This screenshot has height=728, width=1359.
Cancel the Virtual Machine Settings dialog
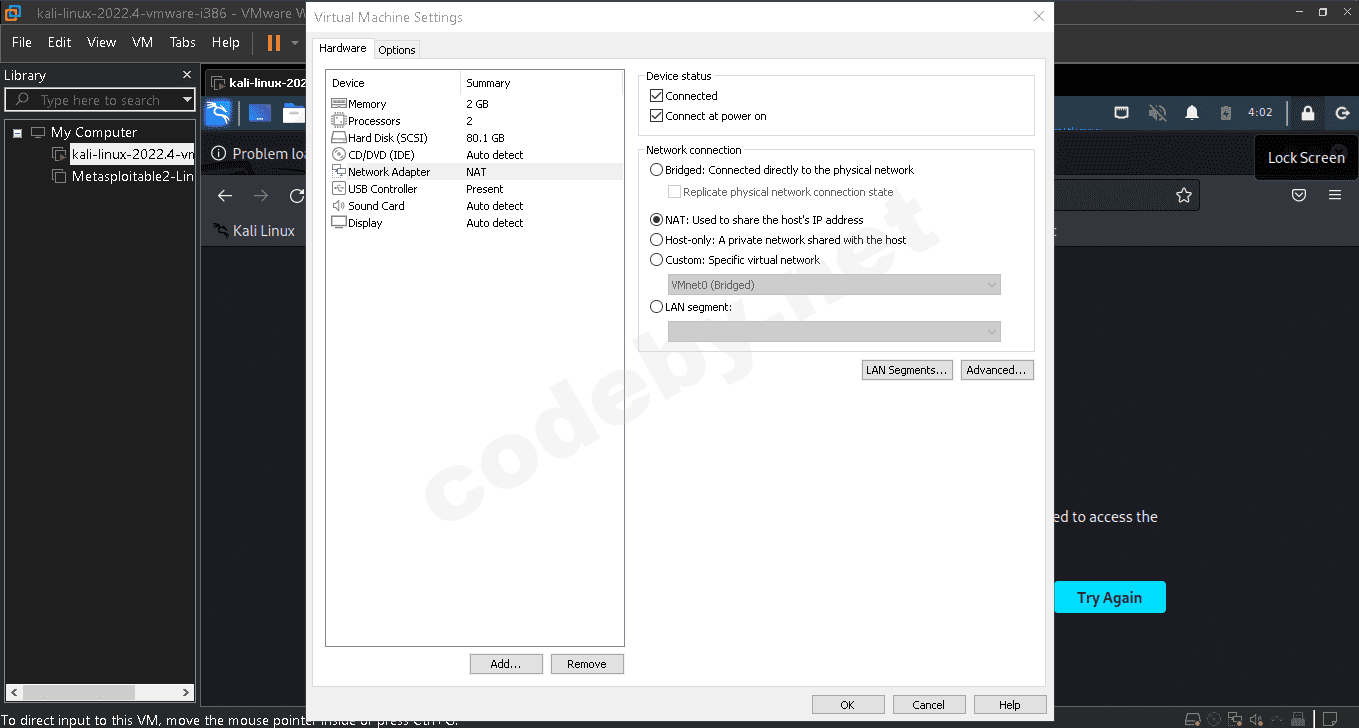[929, 705]
